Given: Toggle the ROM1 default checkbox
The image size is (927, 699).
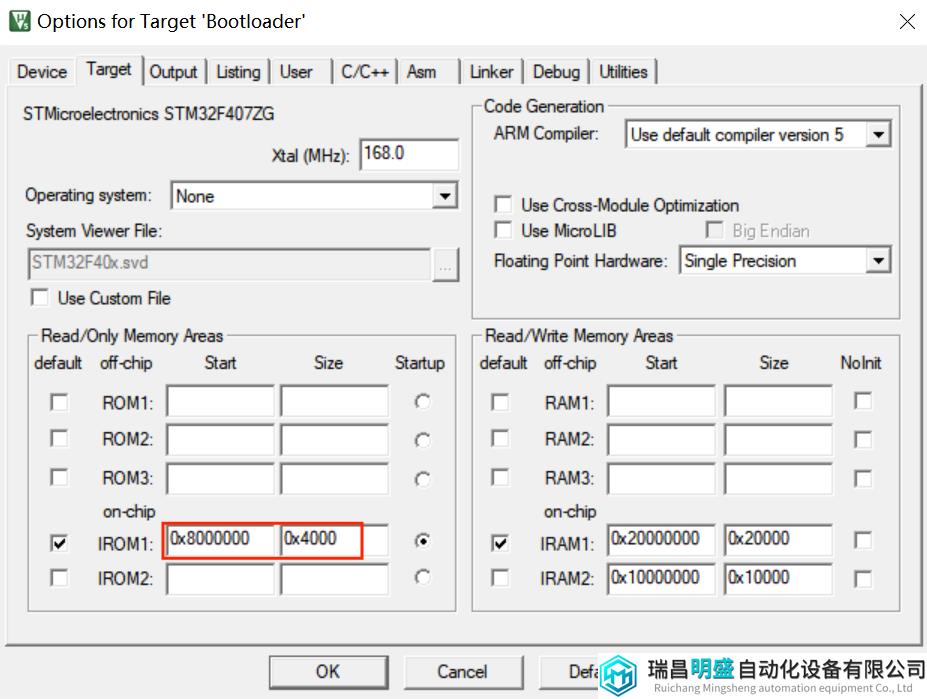Looking at the screenshot, I should click(x=59, y=402).
